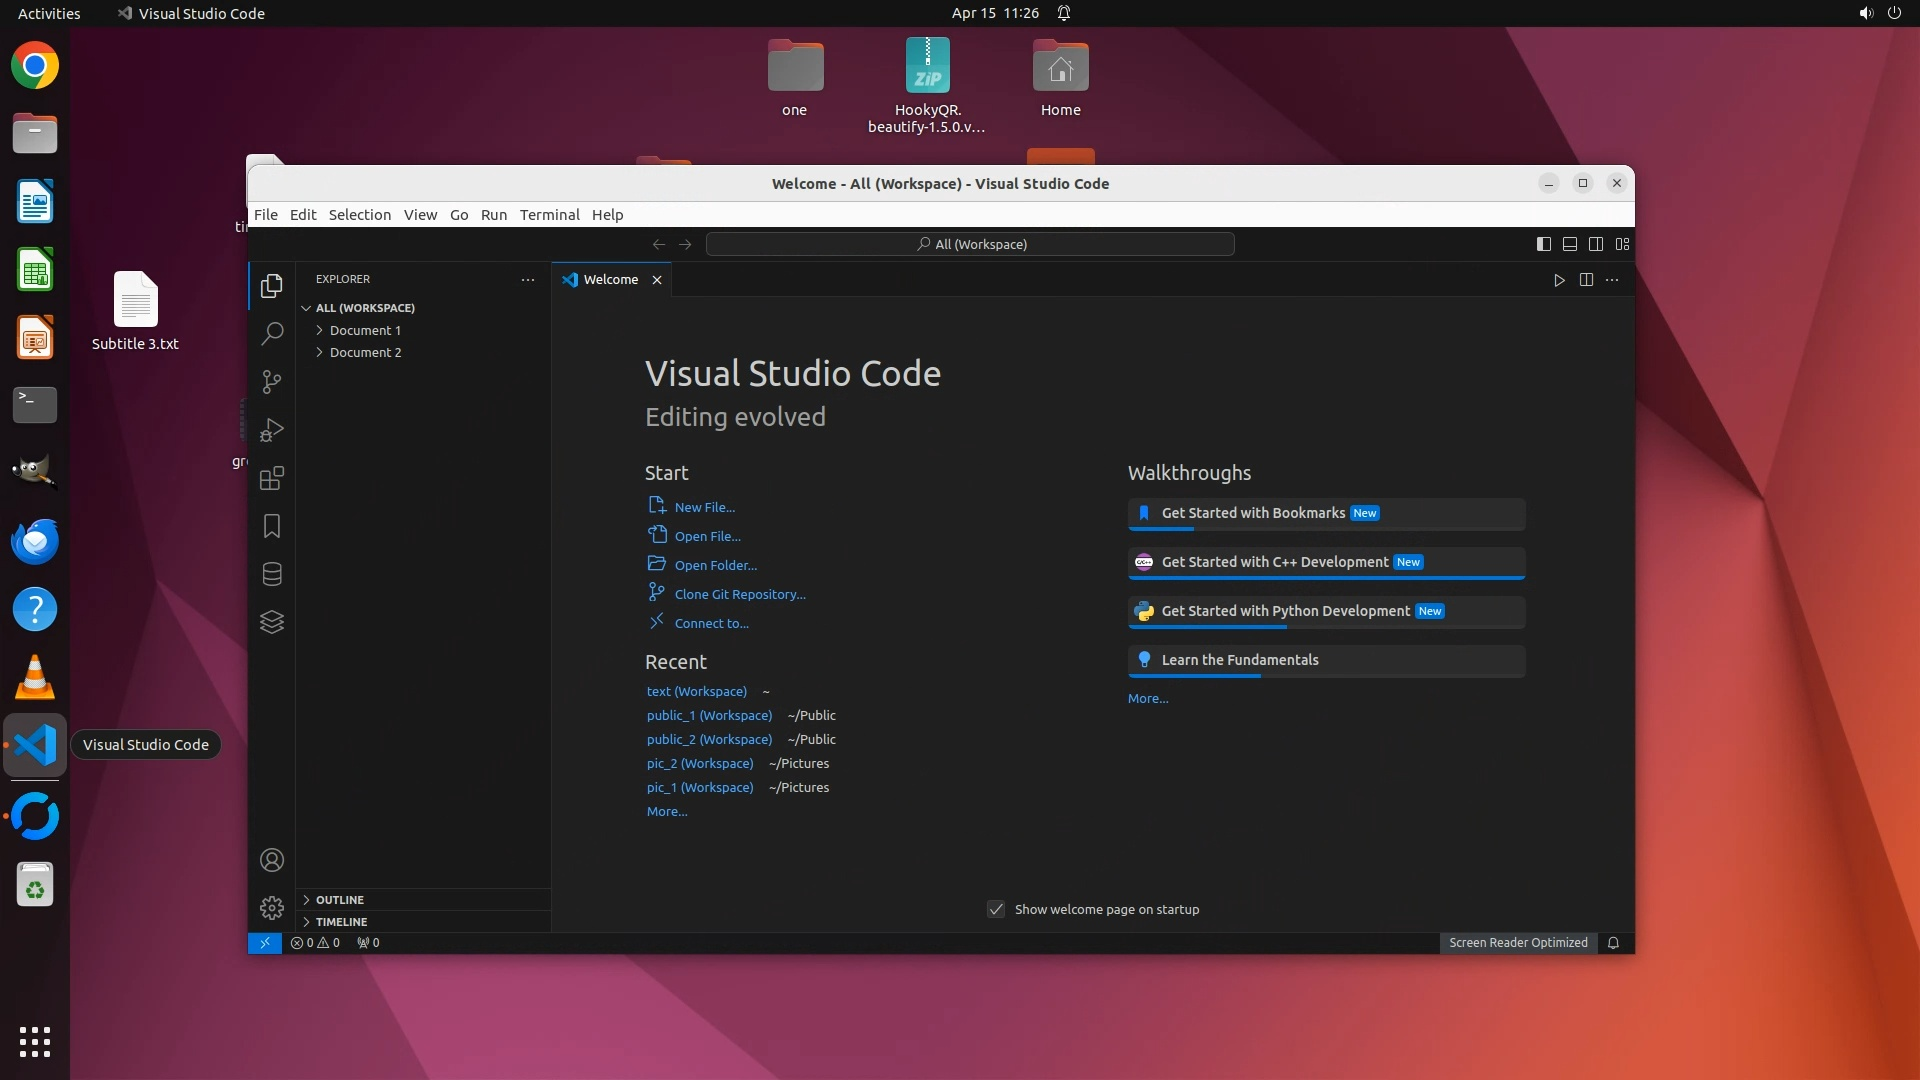Open the Accounts icon
Screen dimensions: 1920x1080
pos(271,860)
